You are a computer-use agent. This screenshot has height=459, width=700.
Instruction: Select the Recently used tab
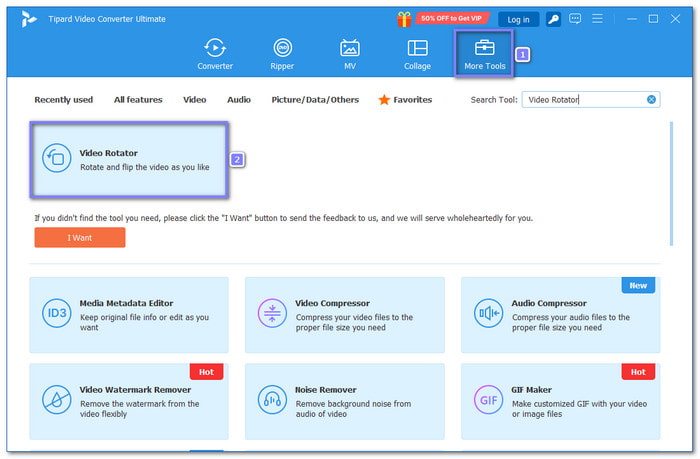pos(64,100)
